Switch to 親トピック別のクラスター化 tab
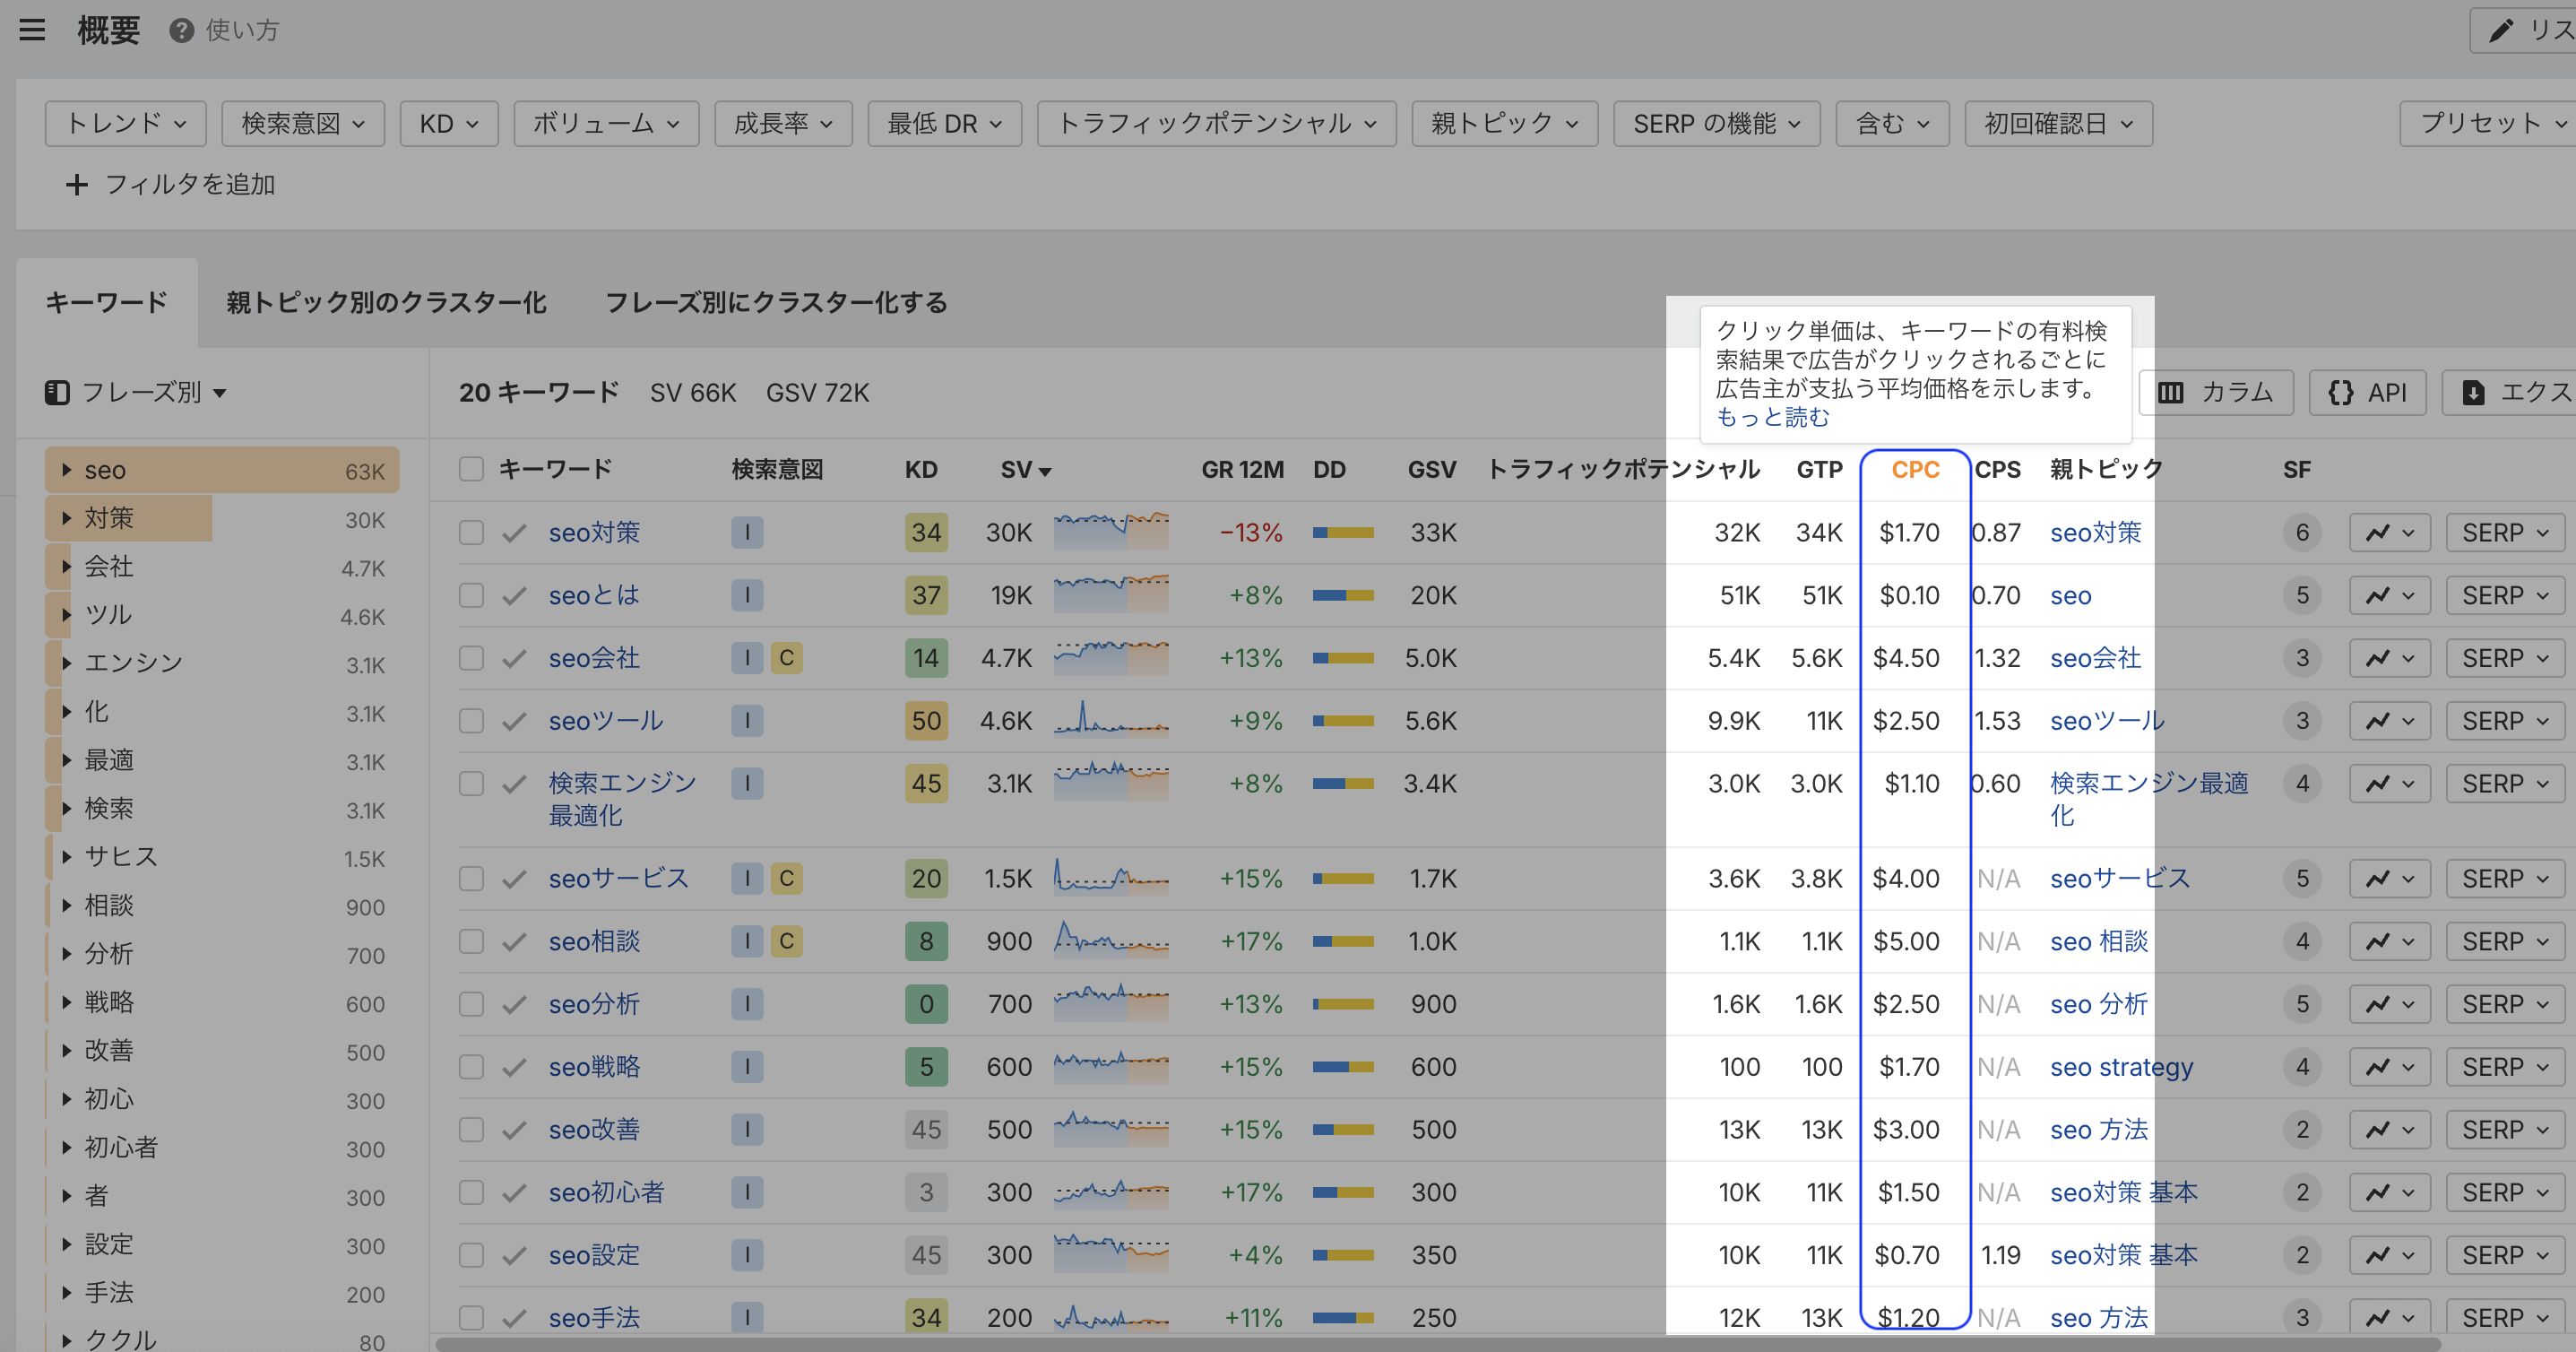The height and width of the screenshot is (1352, 2576). [386, 303]
